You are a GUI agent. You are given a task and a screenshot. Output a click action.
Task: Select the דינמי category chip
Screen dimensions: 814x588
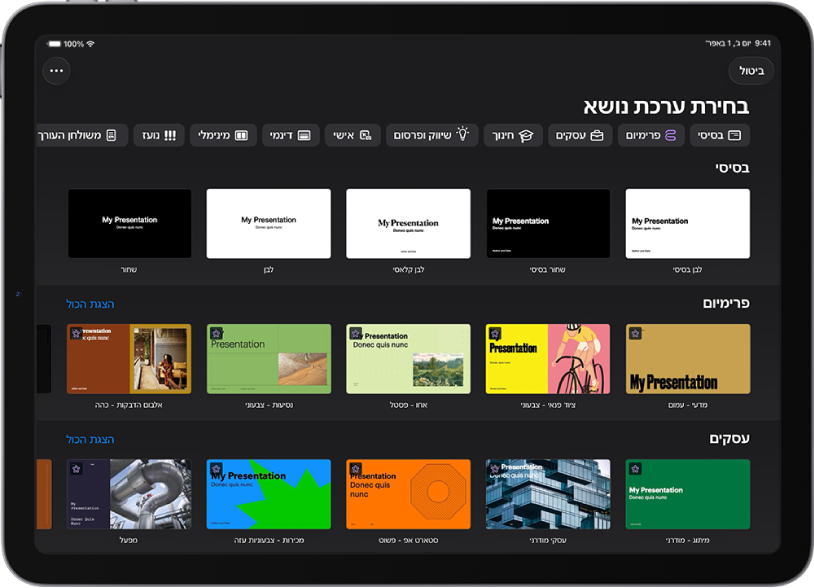point(290,135)
